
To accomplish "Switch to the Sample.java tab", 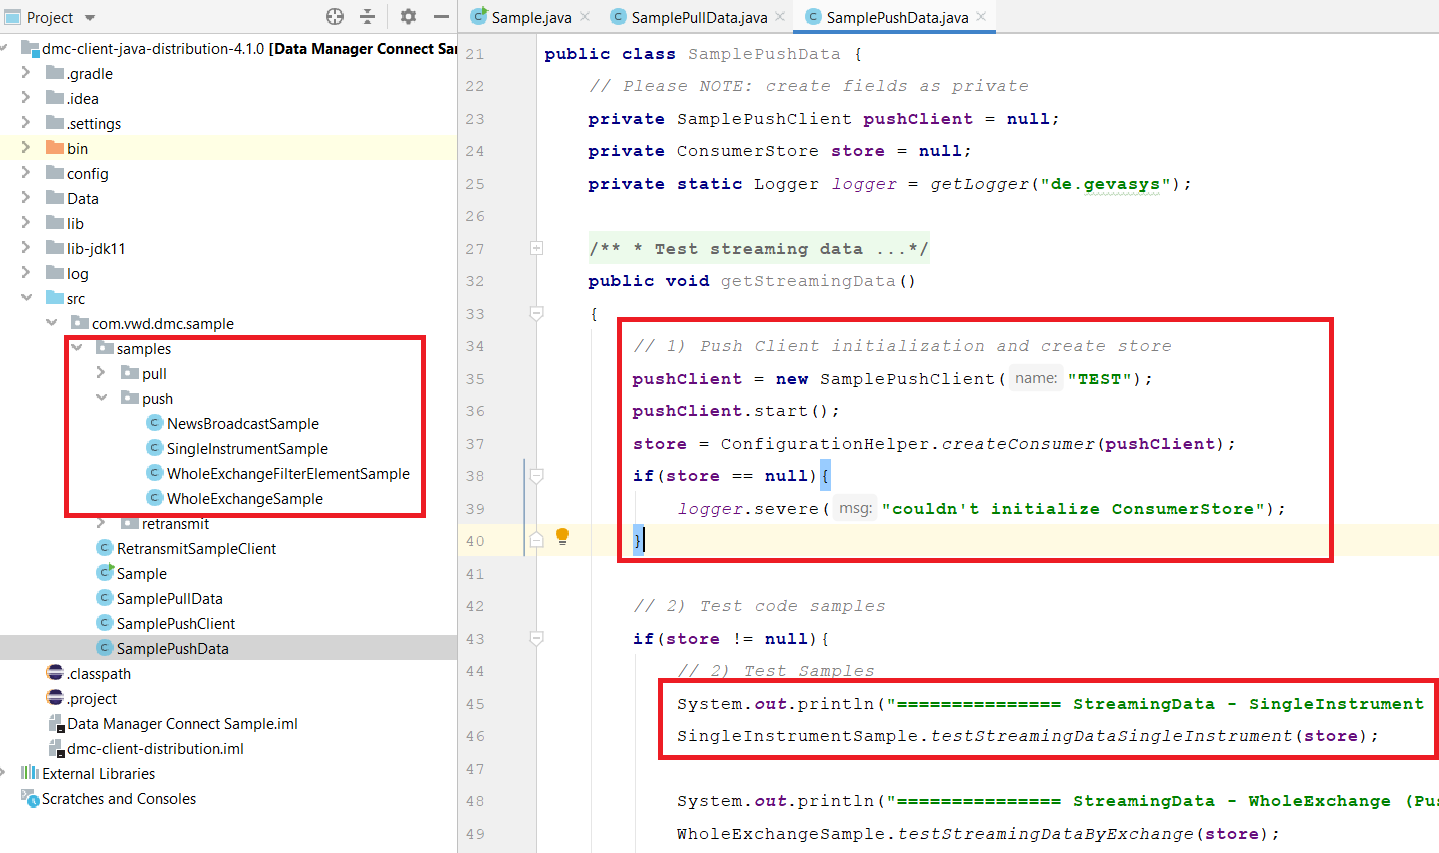I will point(530,17).
